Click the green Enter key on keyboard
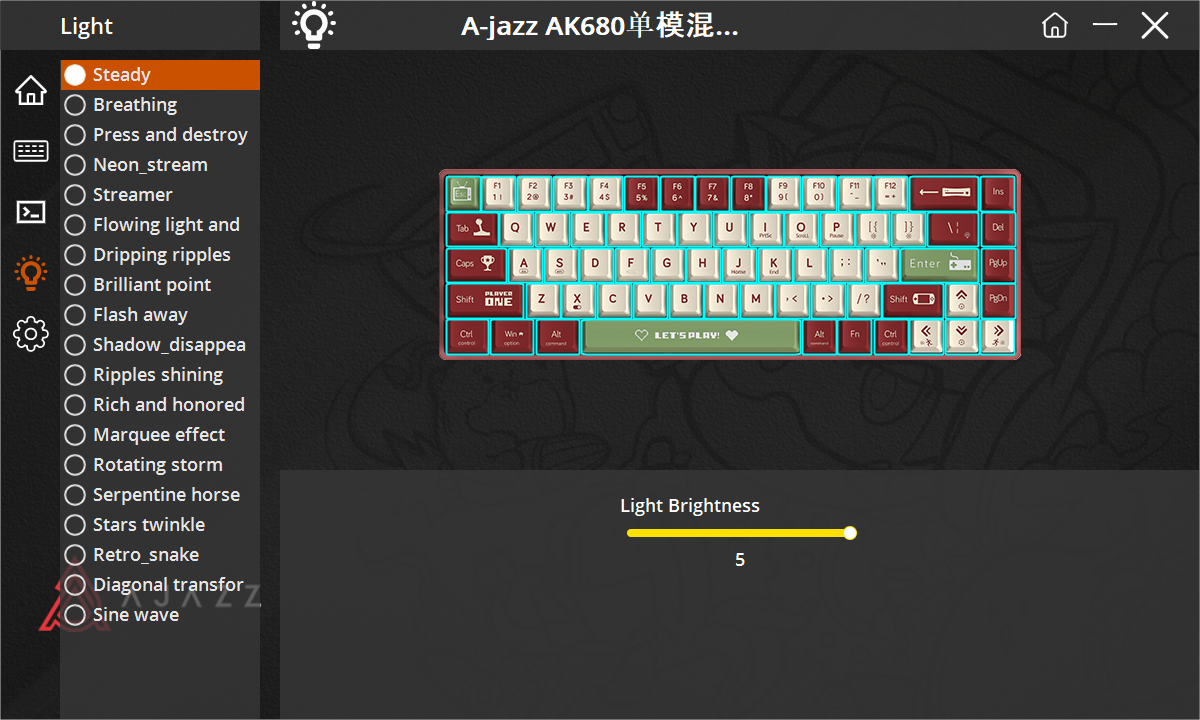The image size is (1200, 720). pyautogui.click(x=940, y=264)
